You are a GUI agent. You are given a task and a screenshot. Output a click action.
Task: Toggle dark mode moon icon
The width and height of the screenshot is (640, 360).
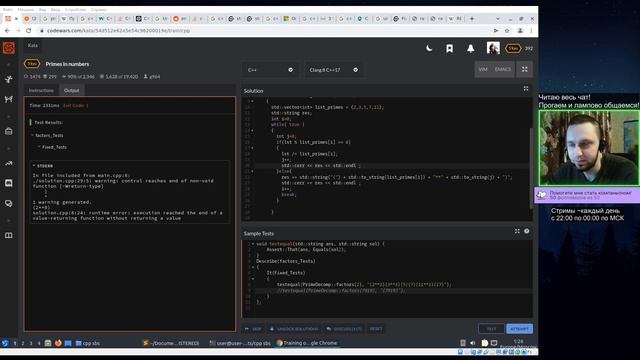pyautogui.click(x=429, y=48)
